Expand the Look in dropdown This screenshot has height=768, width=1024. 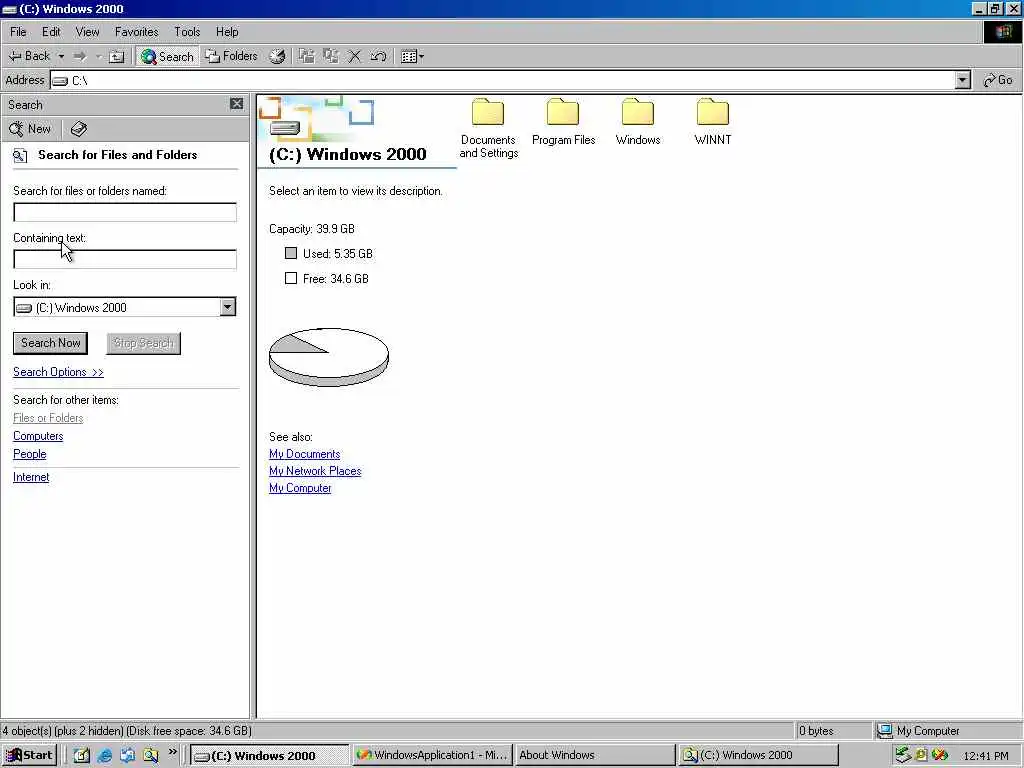click(227, 307)
